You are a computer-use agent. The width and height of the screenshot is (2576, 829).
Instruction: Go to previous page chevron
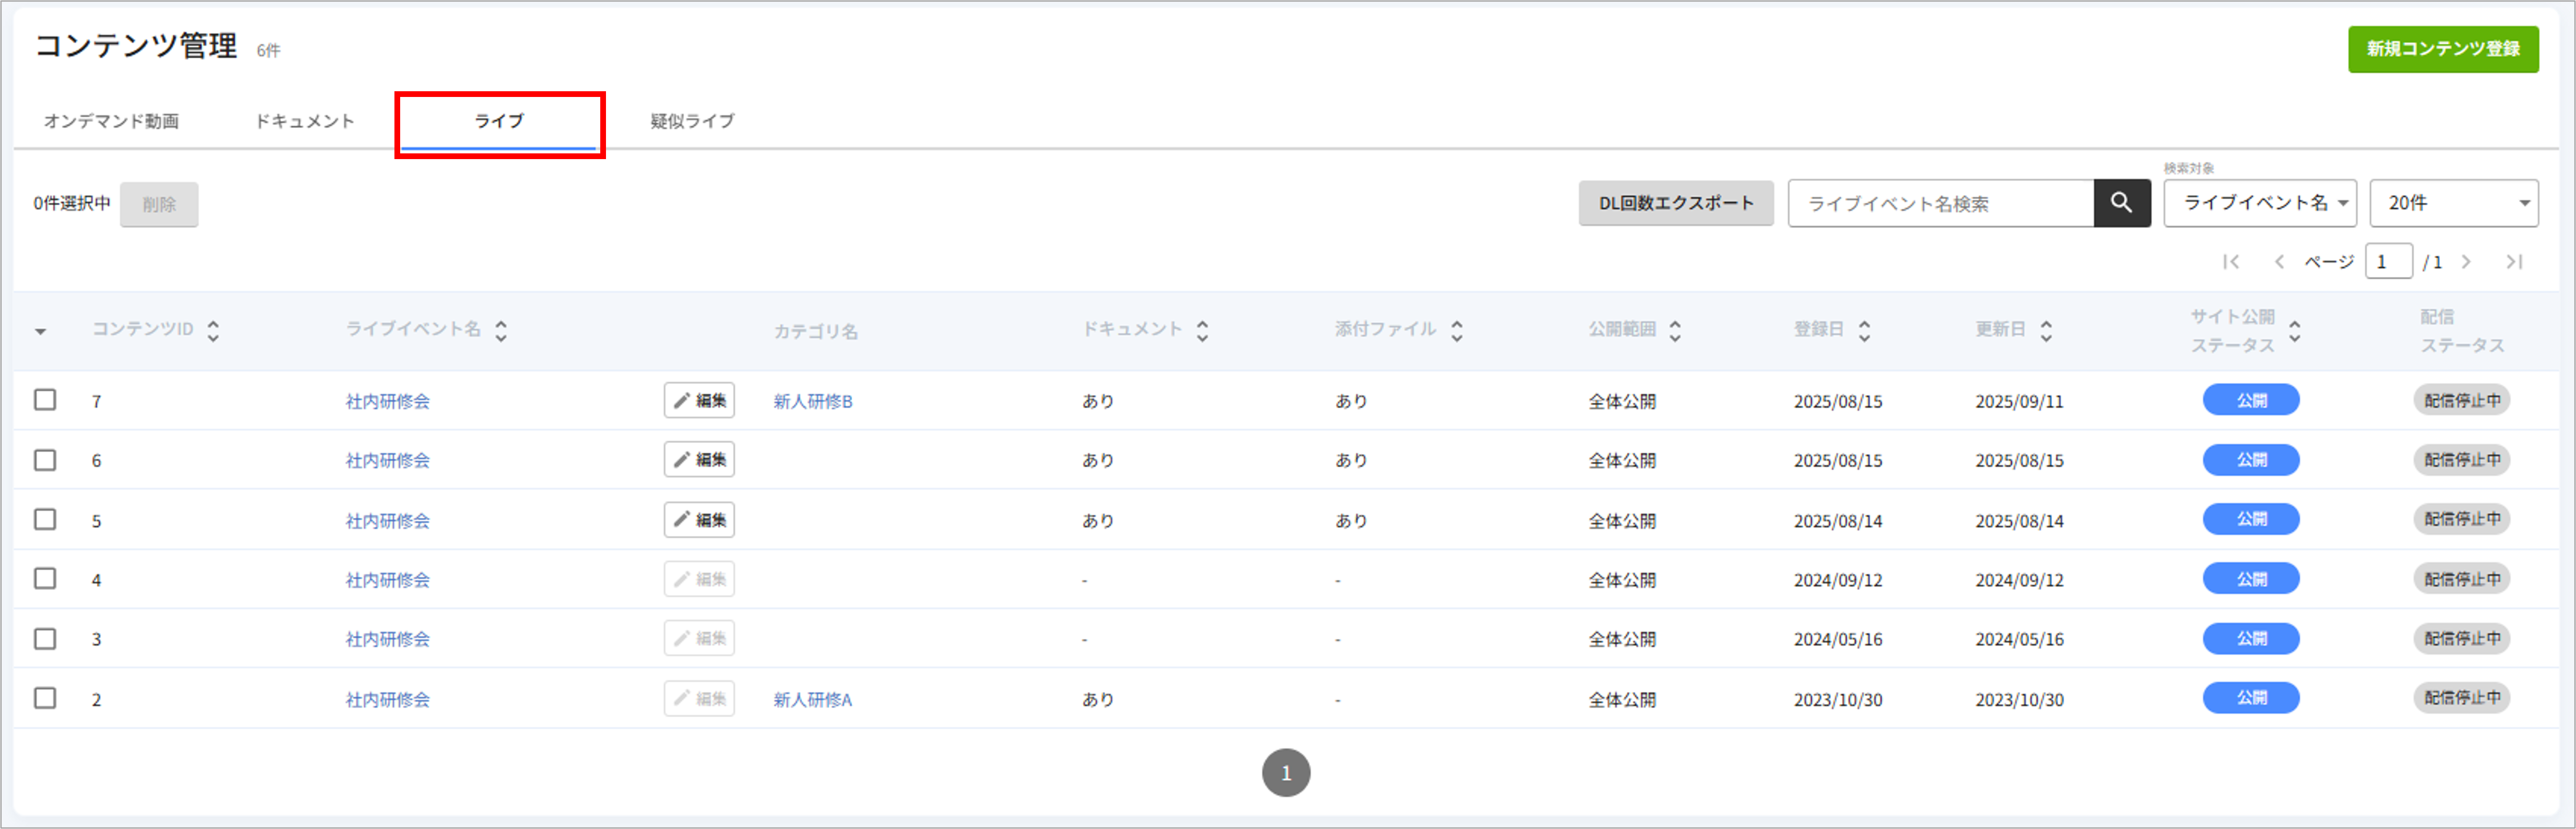pyautogui.click(x=2279, y=262)
